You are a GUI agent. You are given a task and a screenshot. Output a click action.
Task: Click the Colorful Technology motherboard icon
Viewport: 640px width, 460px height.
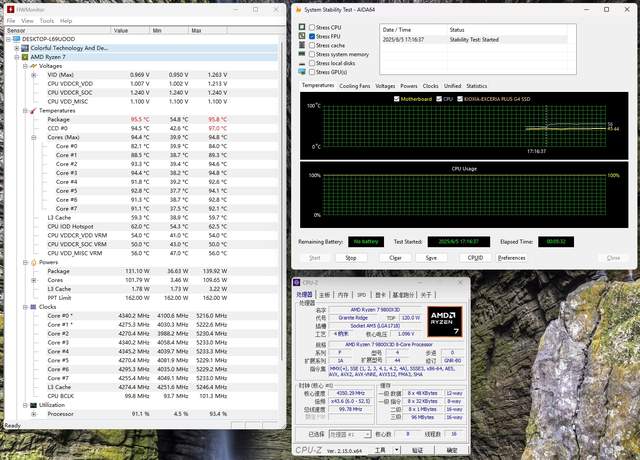[x=25, y=48]
